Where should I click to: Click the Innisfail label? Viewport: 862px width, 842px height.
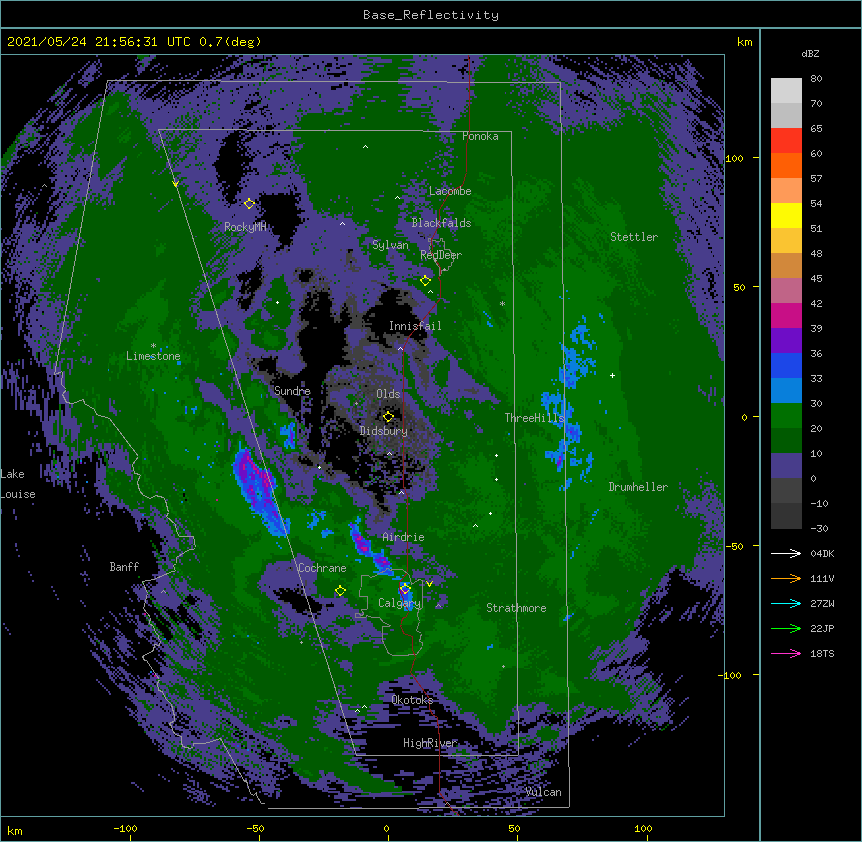point(415,326)
